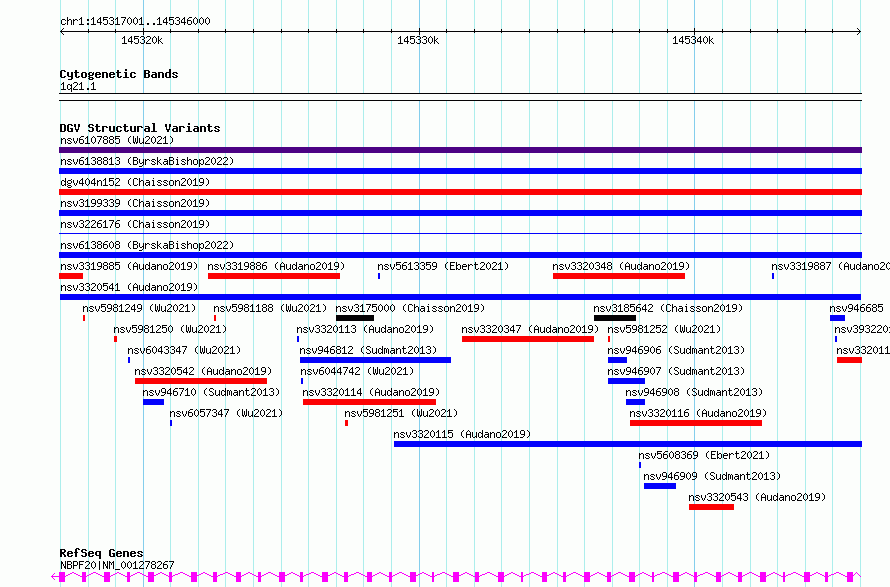Select the RefSeq Genes track title

click(x=102, y=553)
